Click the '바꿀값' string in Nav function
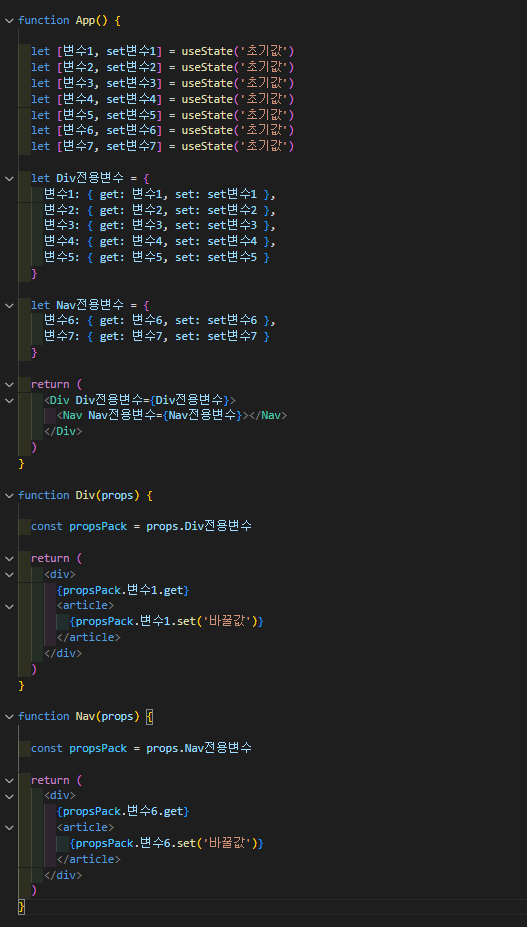 [228, 843]
